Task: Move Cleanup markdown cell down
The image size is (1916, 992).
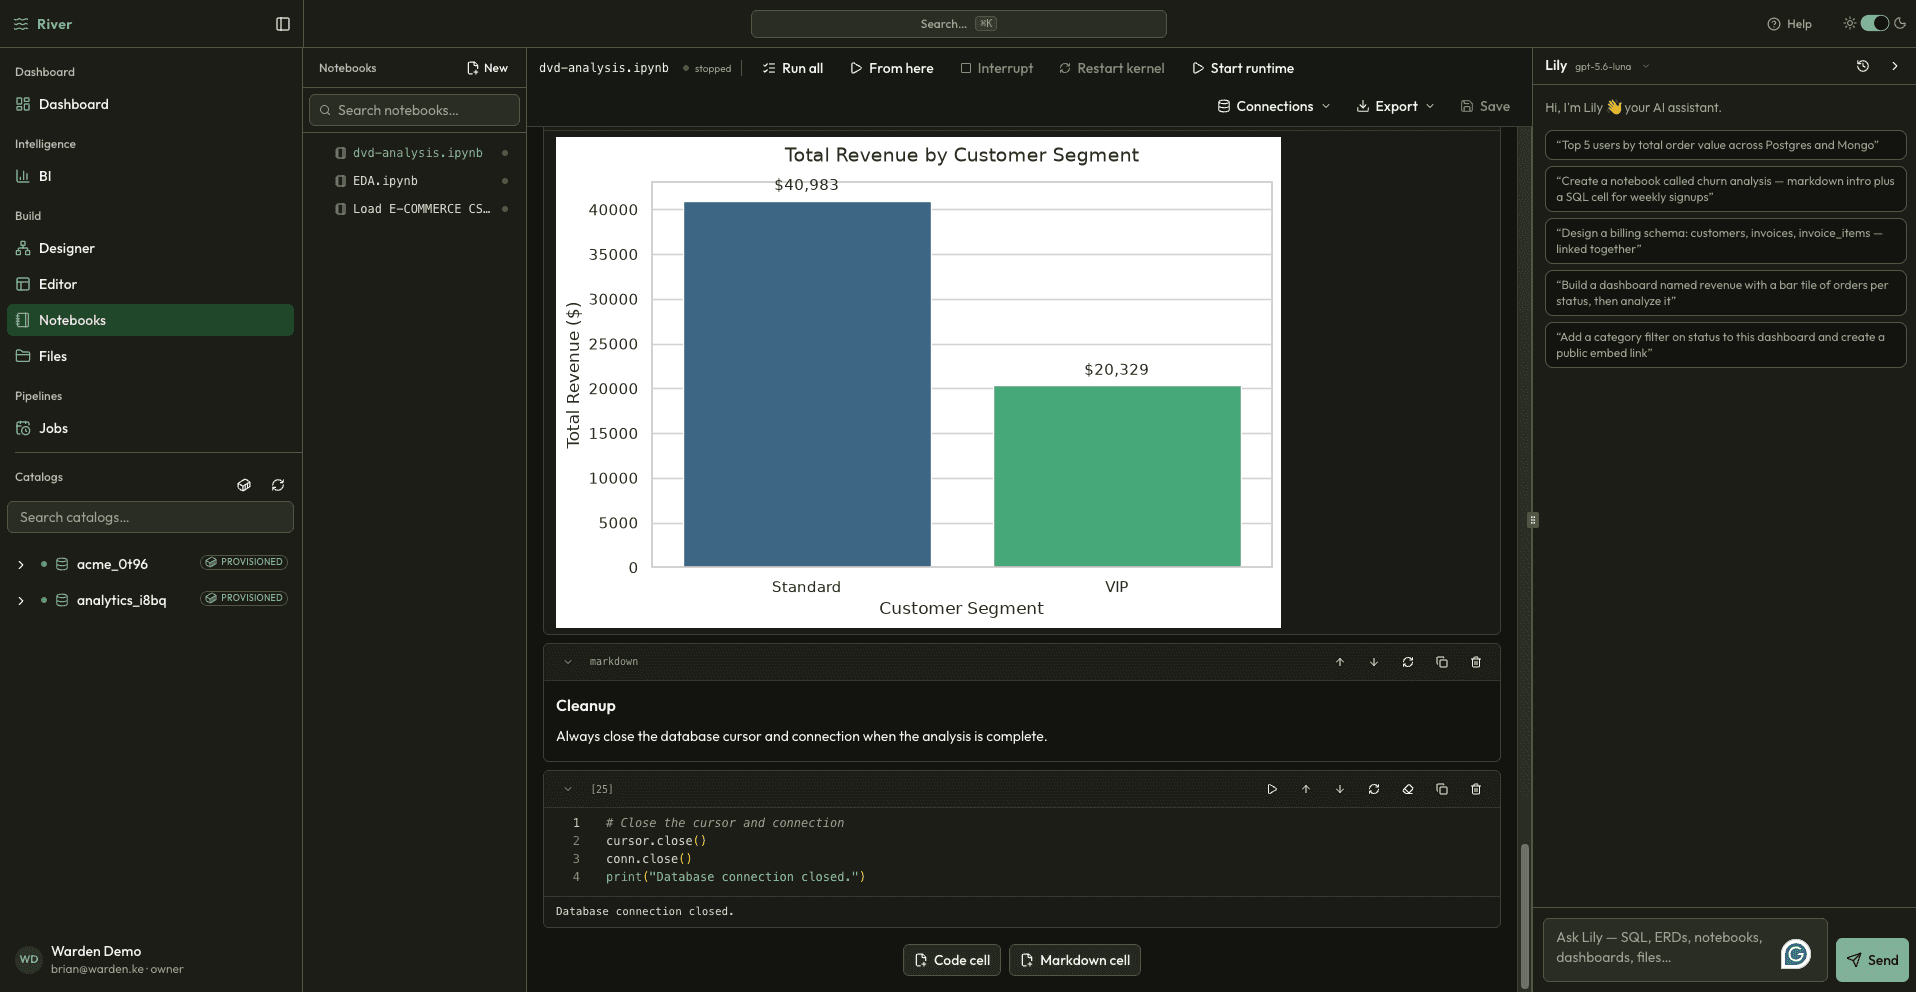Action: click(1374, 662)
